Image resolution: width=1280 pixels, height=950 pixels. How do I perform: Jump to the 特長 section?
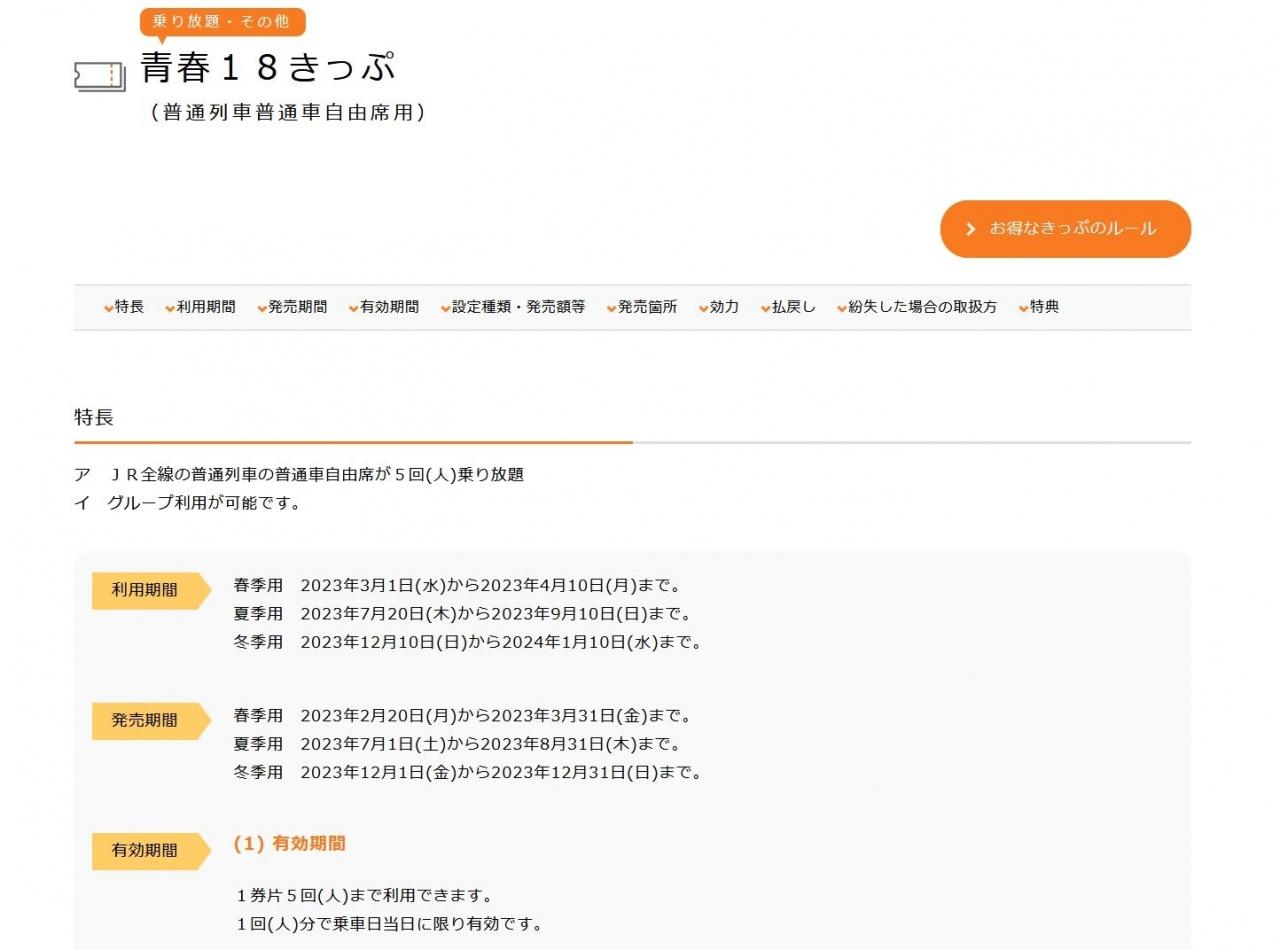[124, 307]
